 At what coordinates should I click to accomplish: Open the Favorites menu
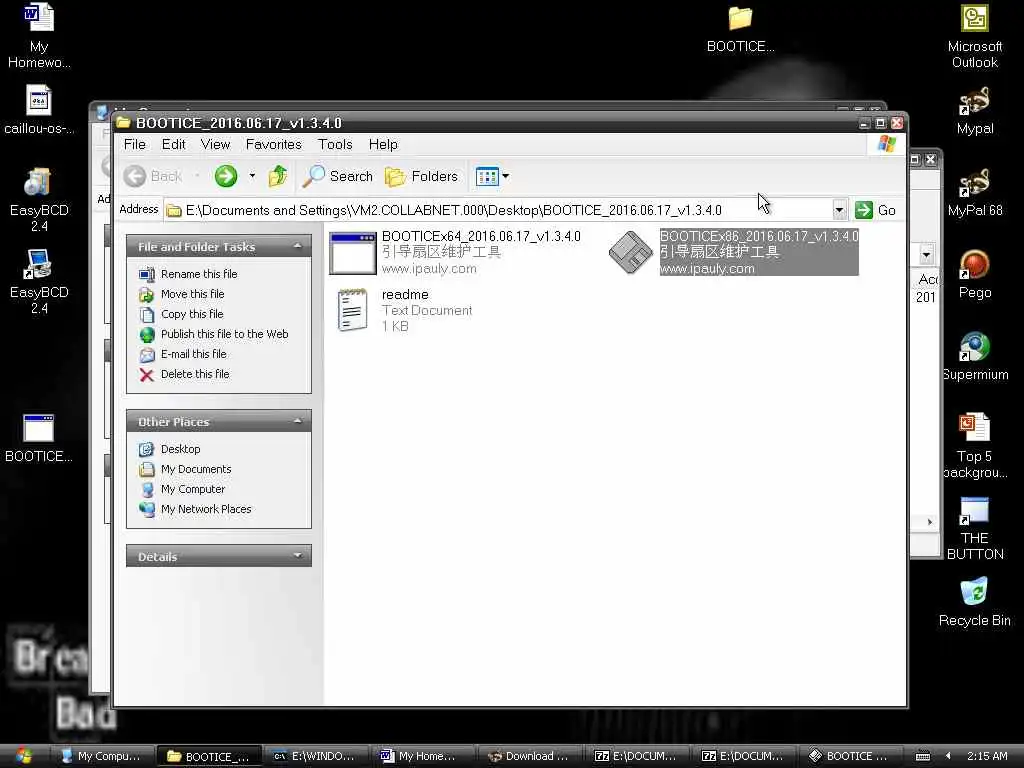pos(274,144)
